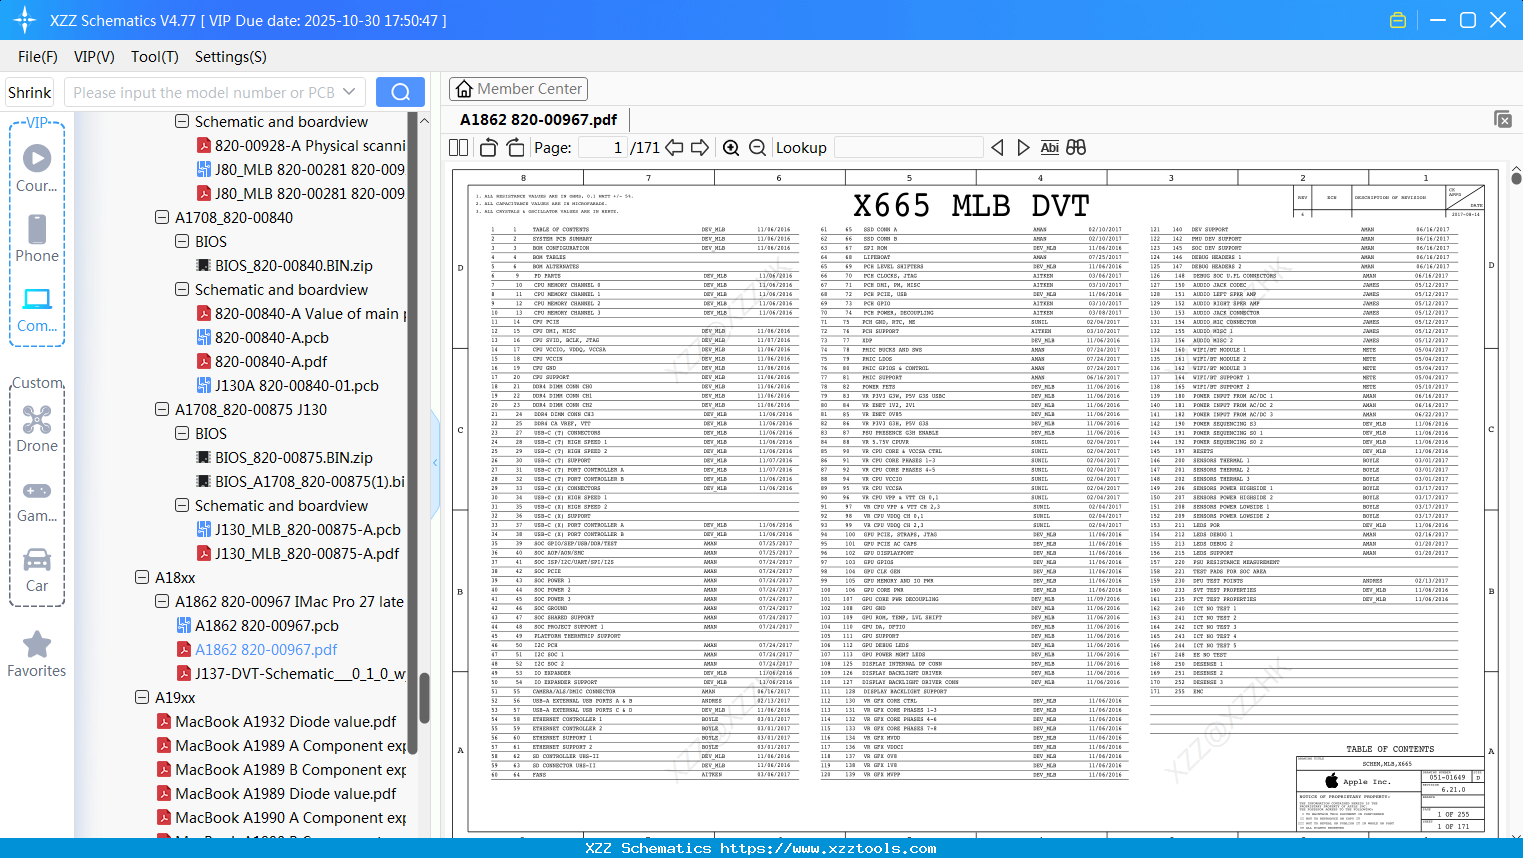Open the File(F) menu
Viewport: 1523px width, 858px height.
point(38,57)
